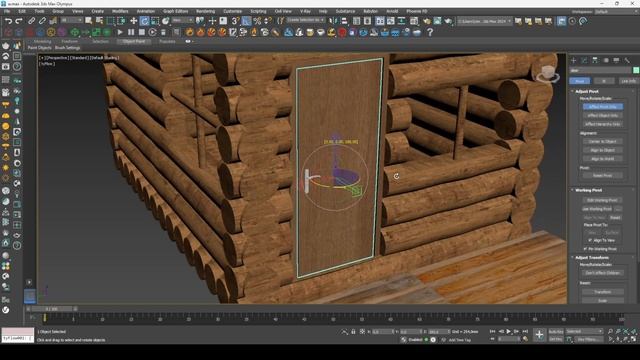Open the Workspaces Default dropdown

pos(616,11)
